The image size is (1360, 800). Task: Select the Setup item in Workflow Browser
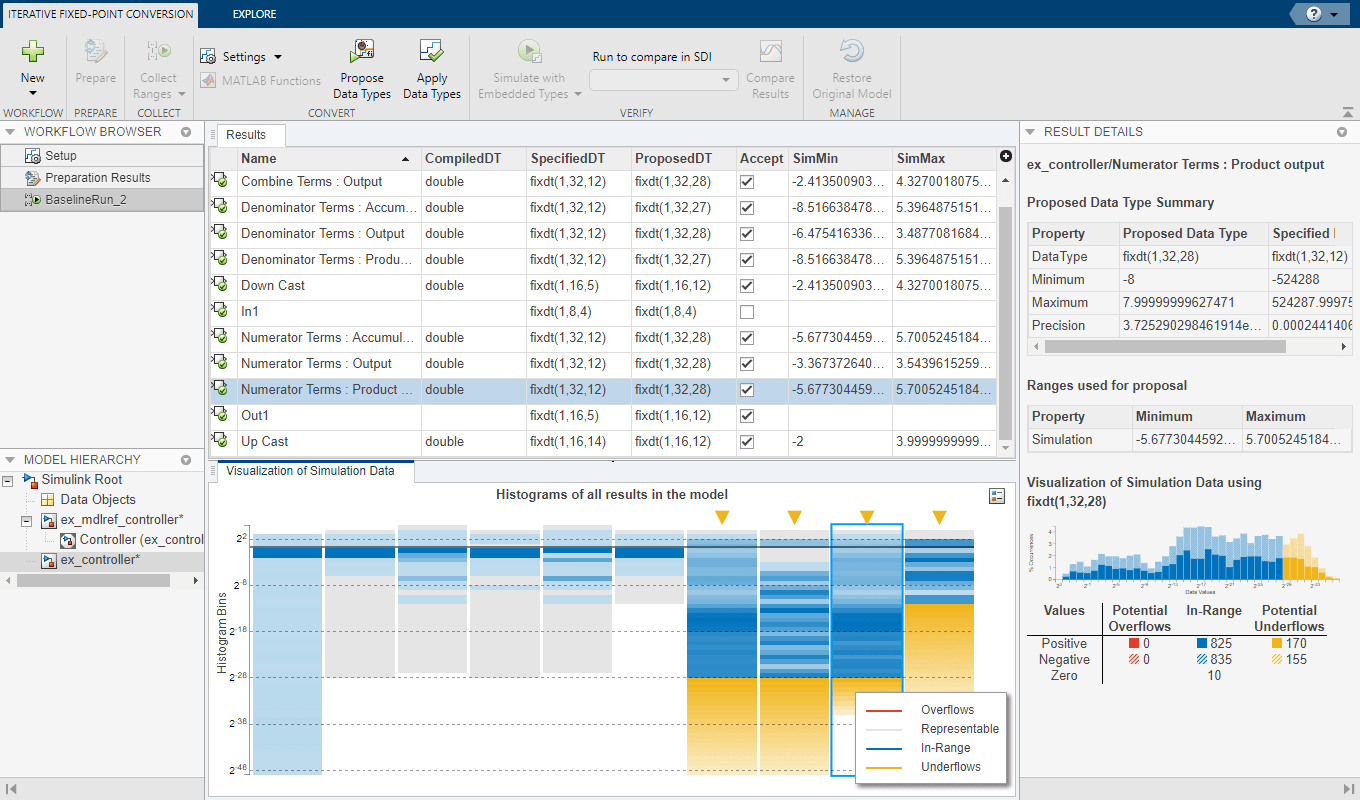tap(60, 156)
